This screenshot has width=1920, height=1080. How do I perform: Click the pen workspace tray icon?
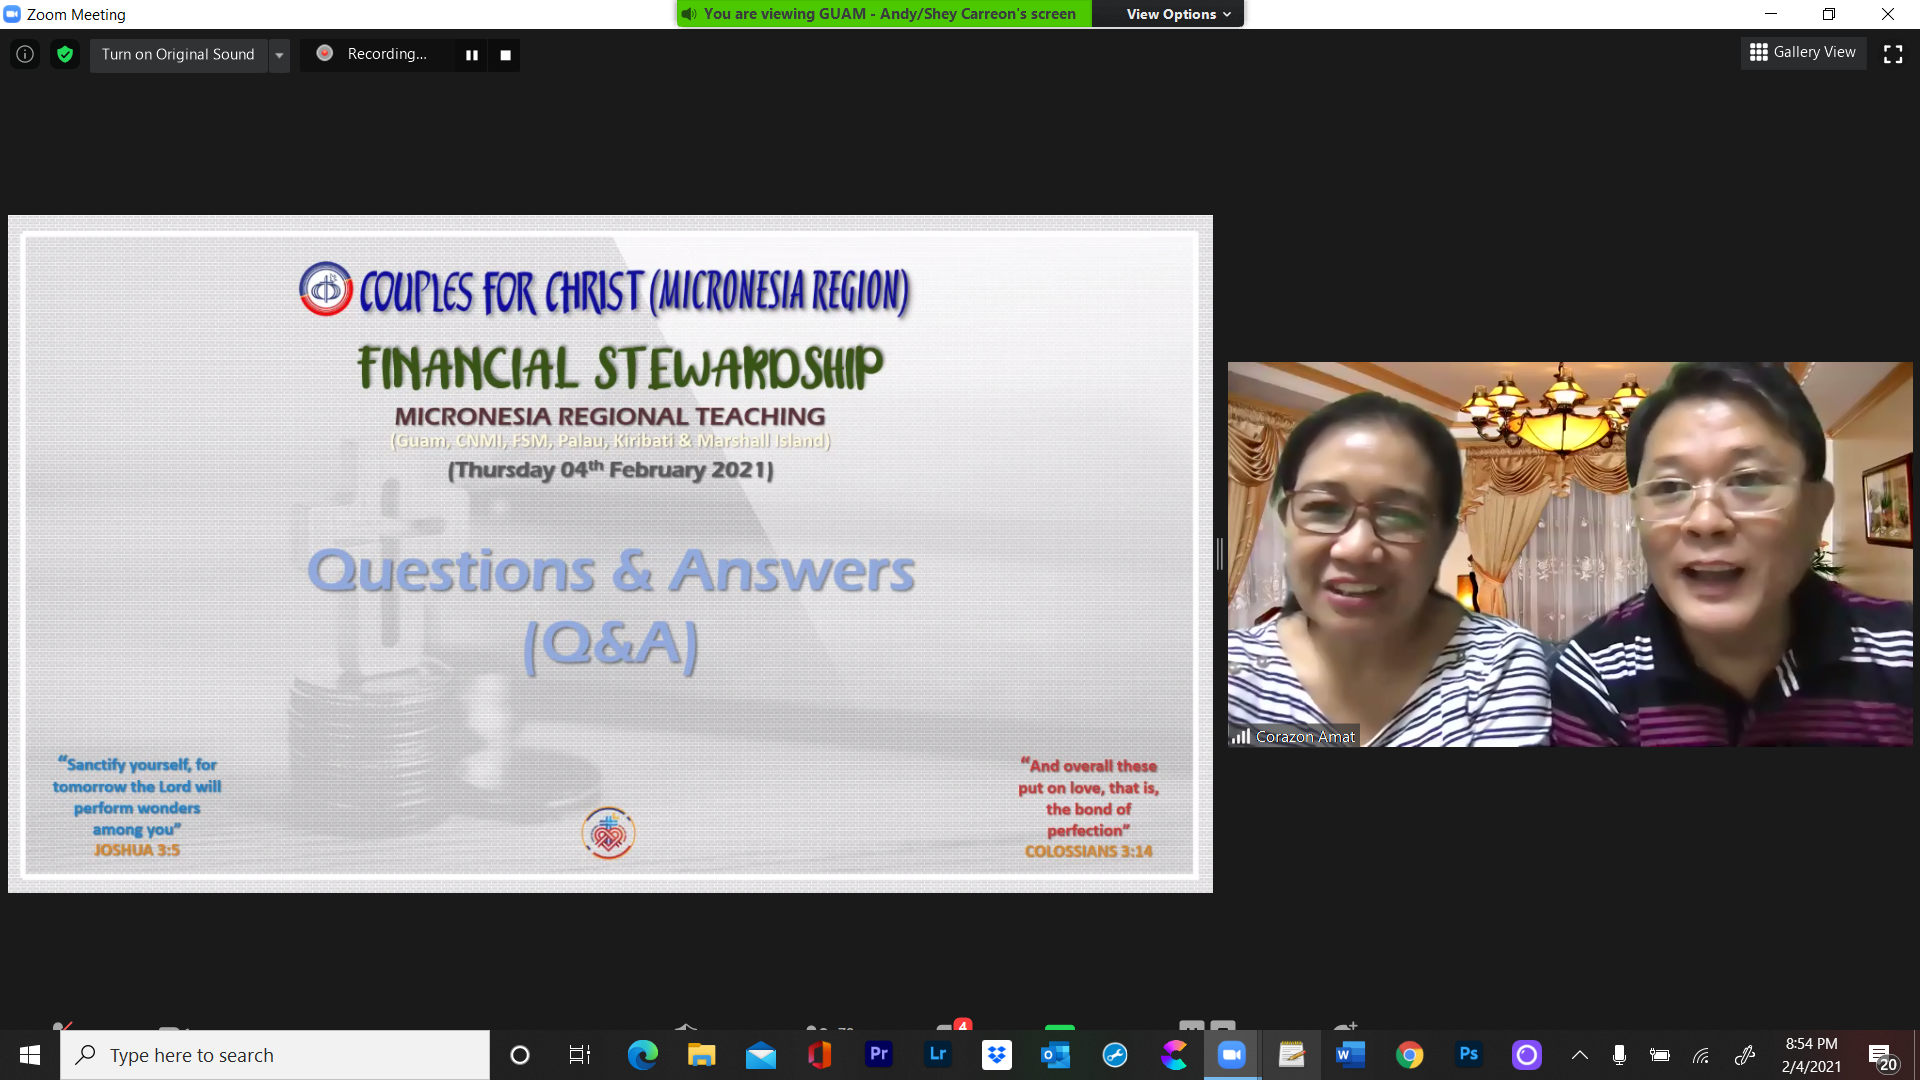tap(1745, 1055)
